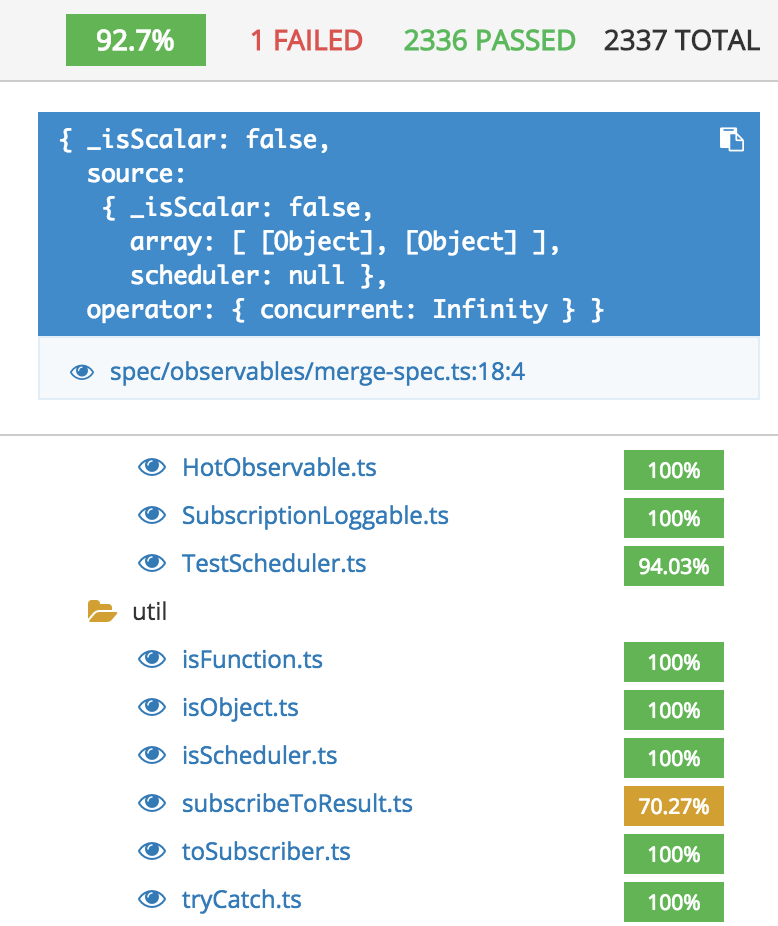Open spec/observables/merge-spec.ts:18:4 link
Image resolution: width=778 pixels, height=926 pixels.
(x=317, y=372)
